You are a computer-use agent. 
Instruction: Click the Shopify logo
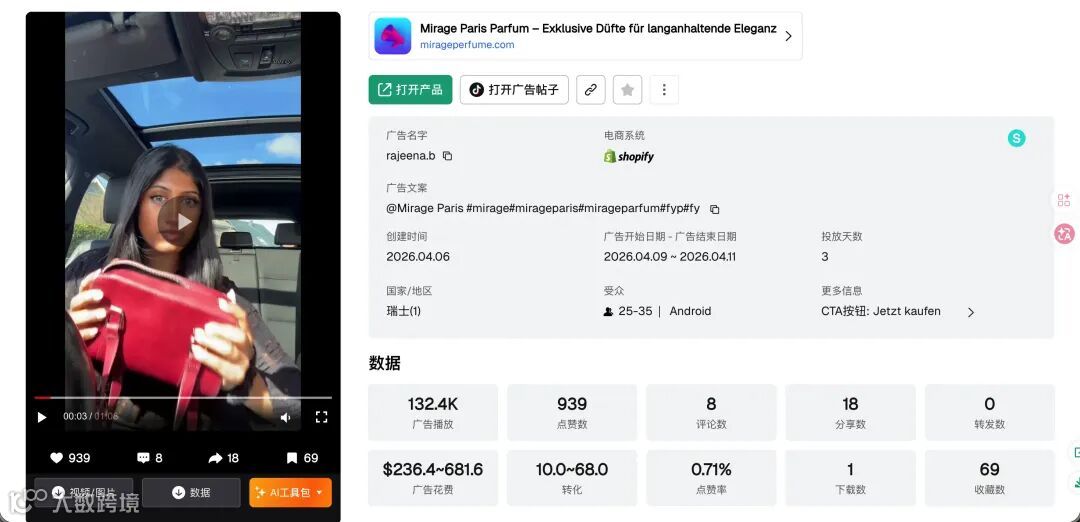tap(629, 156)
